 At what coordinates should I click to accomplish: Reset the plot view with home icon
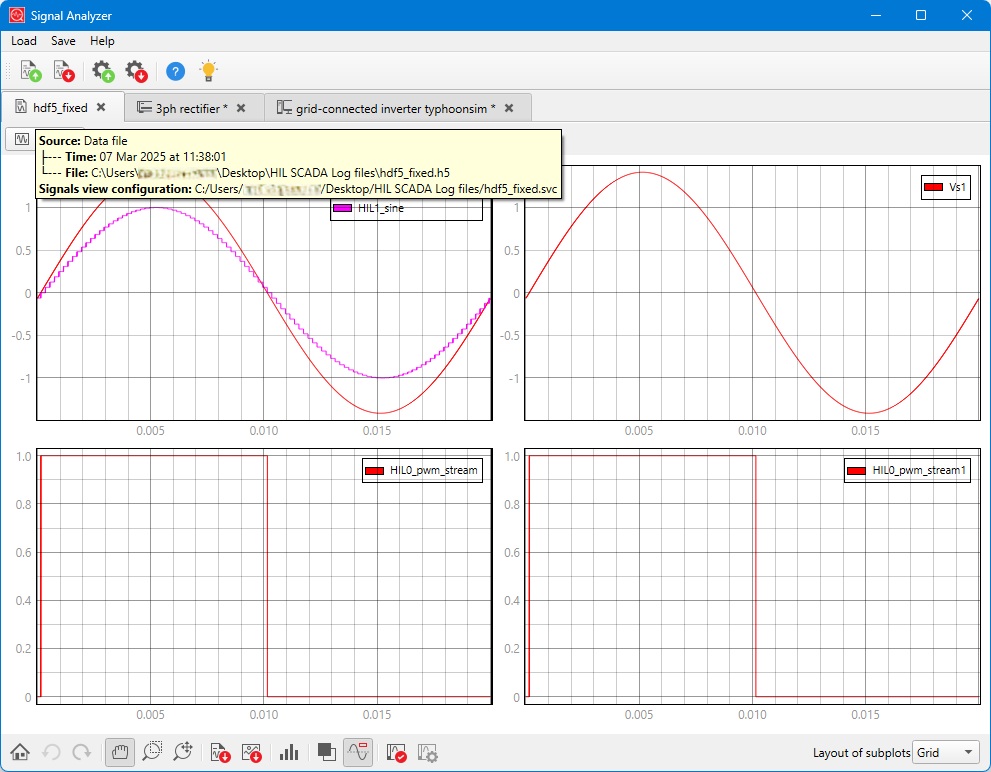pyautogui.click(x=20, y=752)
